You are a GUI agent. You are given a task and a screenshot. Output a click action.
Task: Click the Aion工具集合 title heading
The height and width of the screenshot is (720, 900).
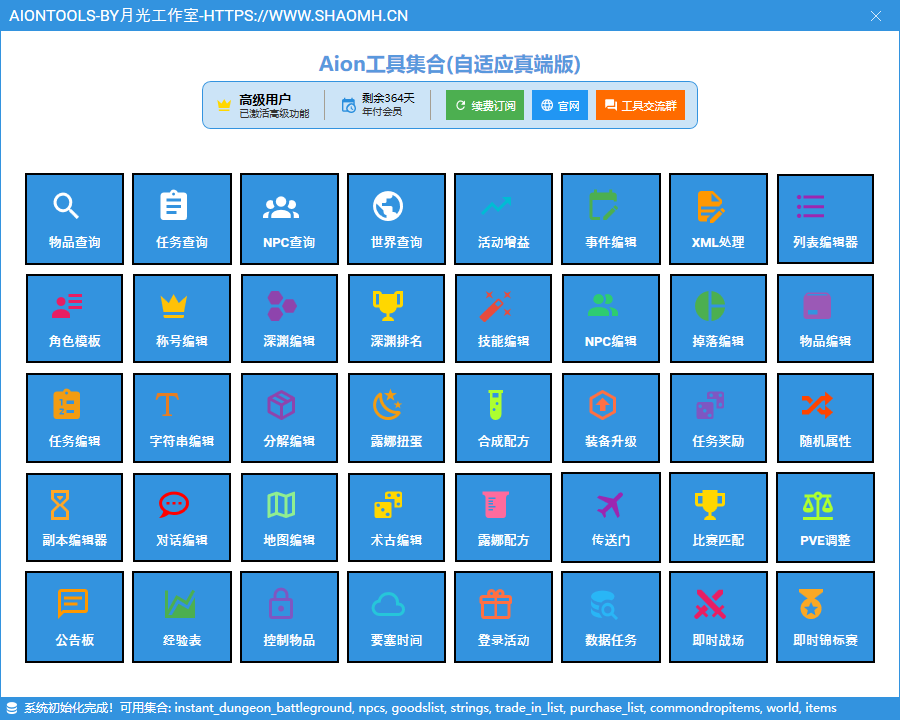point(450,64)
